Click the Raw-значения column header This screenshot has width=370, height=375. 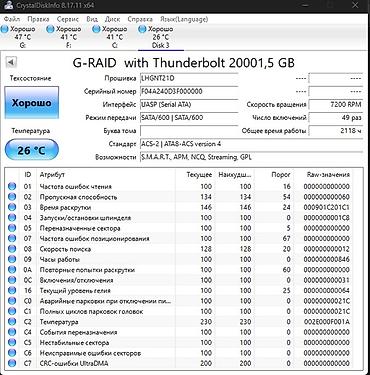(x=328, y=174)
